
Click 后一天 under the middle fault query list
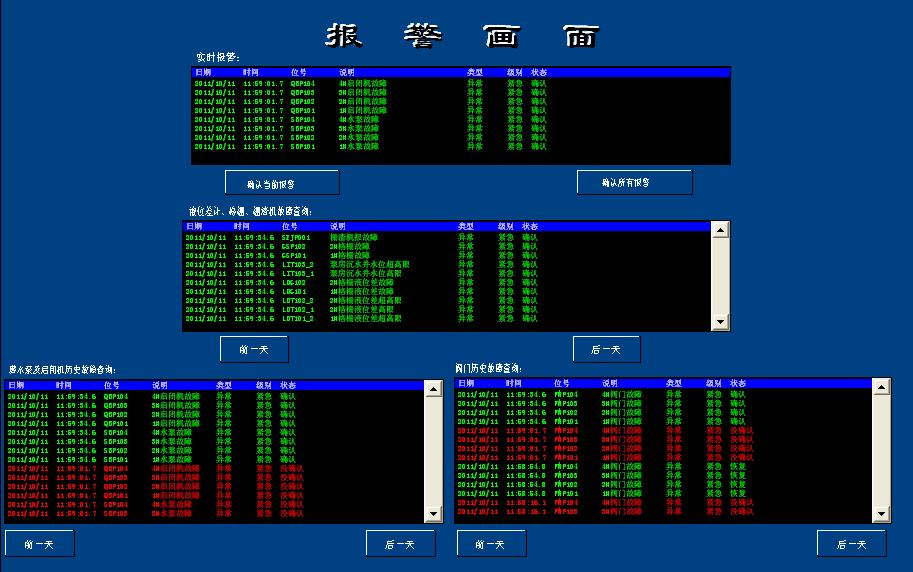(x=606, y=349)
